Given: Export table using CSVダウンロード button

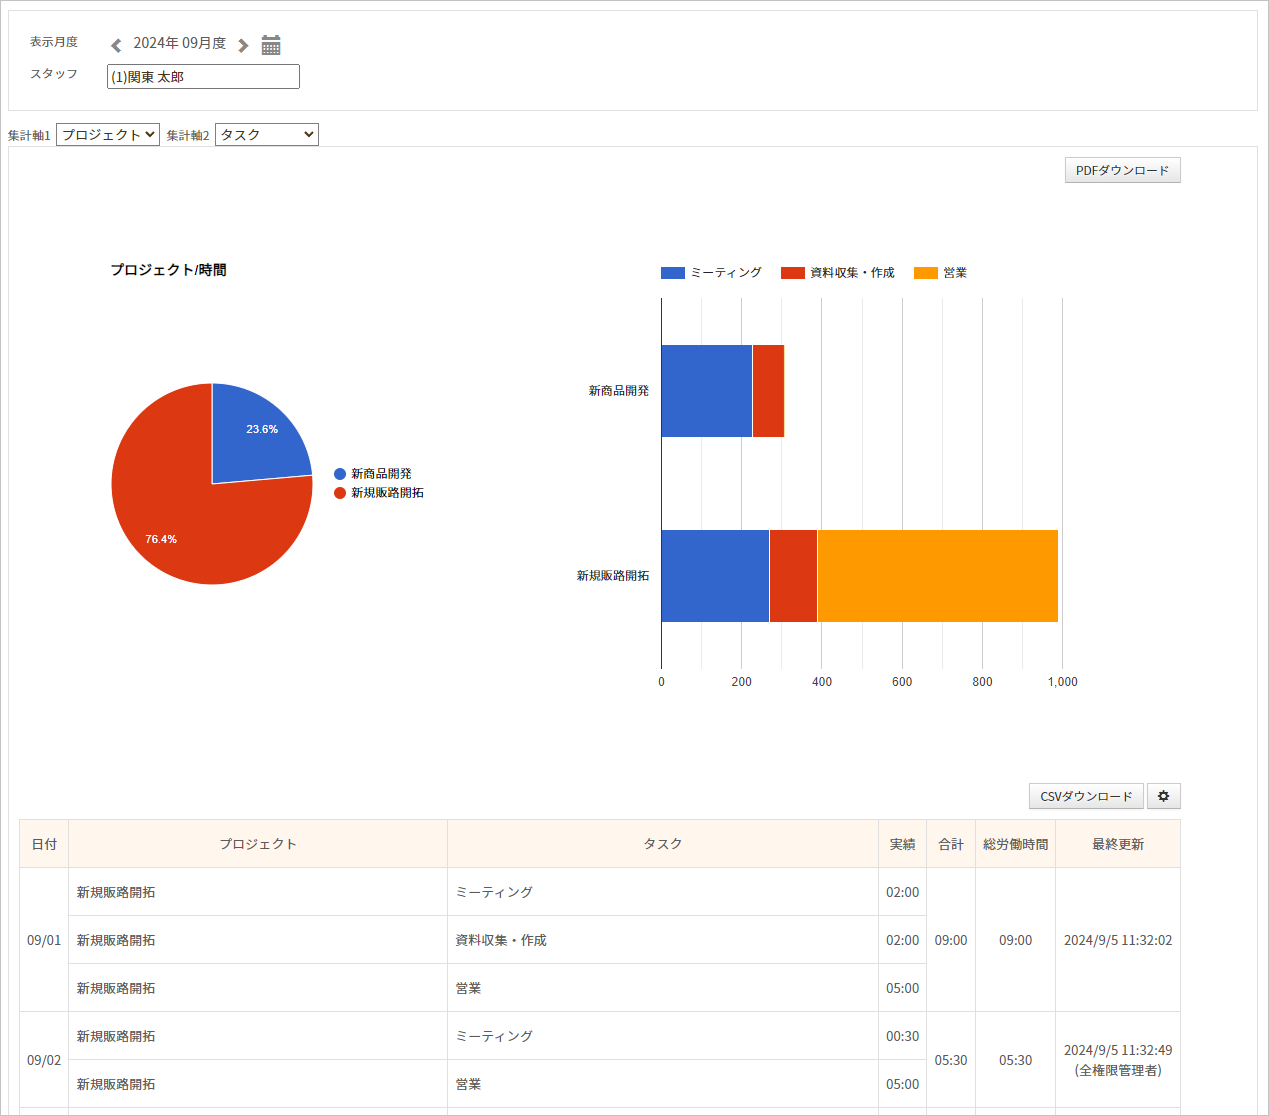Looking at the screenshot, I should 1086,796.
